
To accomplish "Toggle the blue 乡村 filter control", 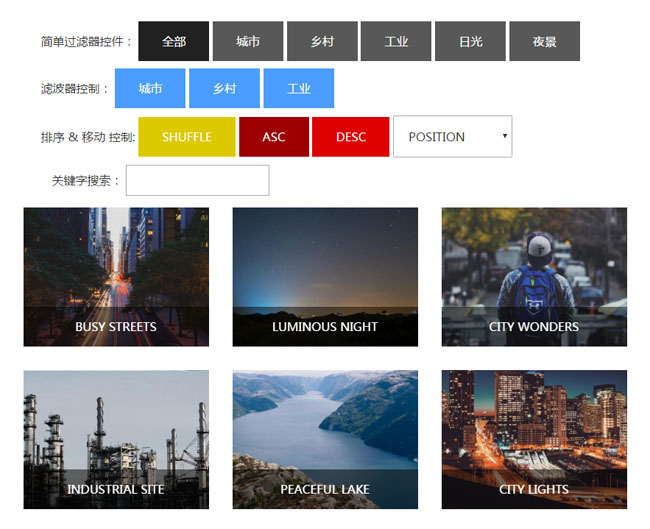I will pyautogui.click(x=224, y=88).
